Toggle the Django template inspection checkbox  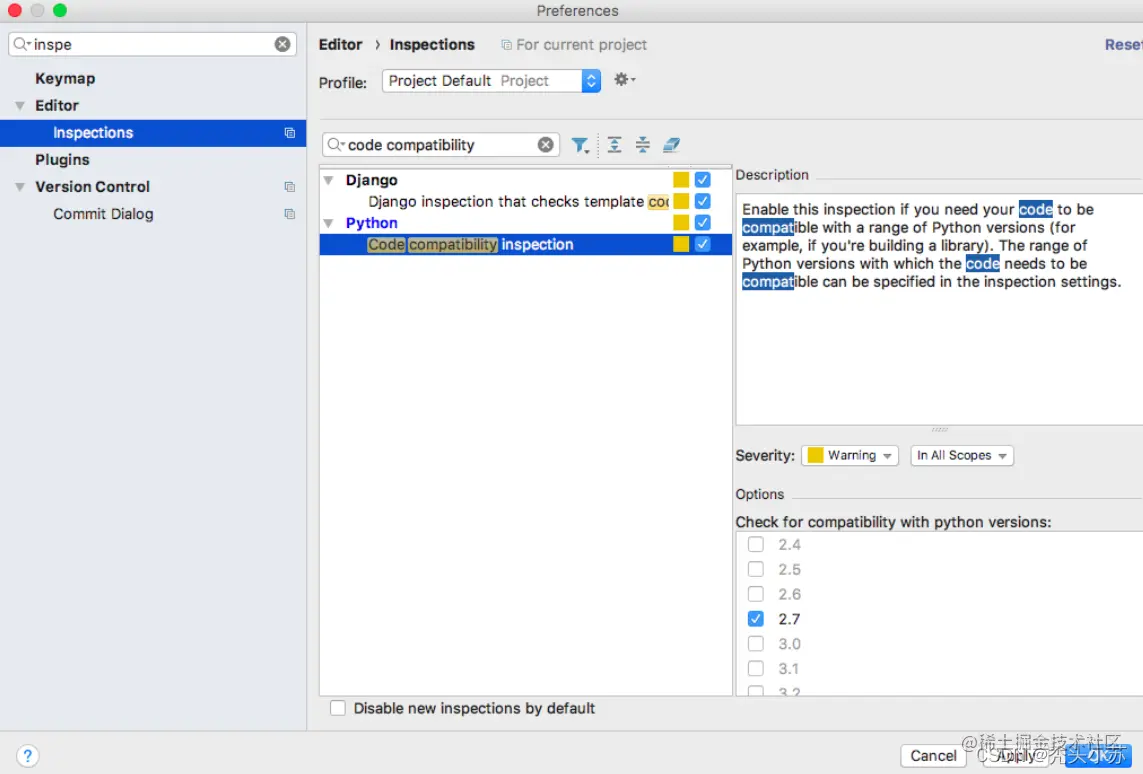tap(703, 201)
